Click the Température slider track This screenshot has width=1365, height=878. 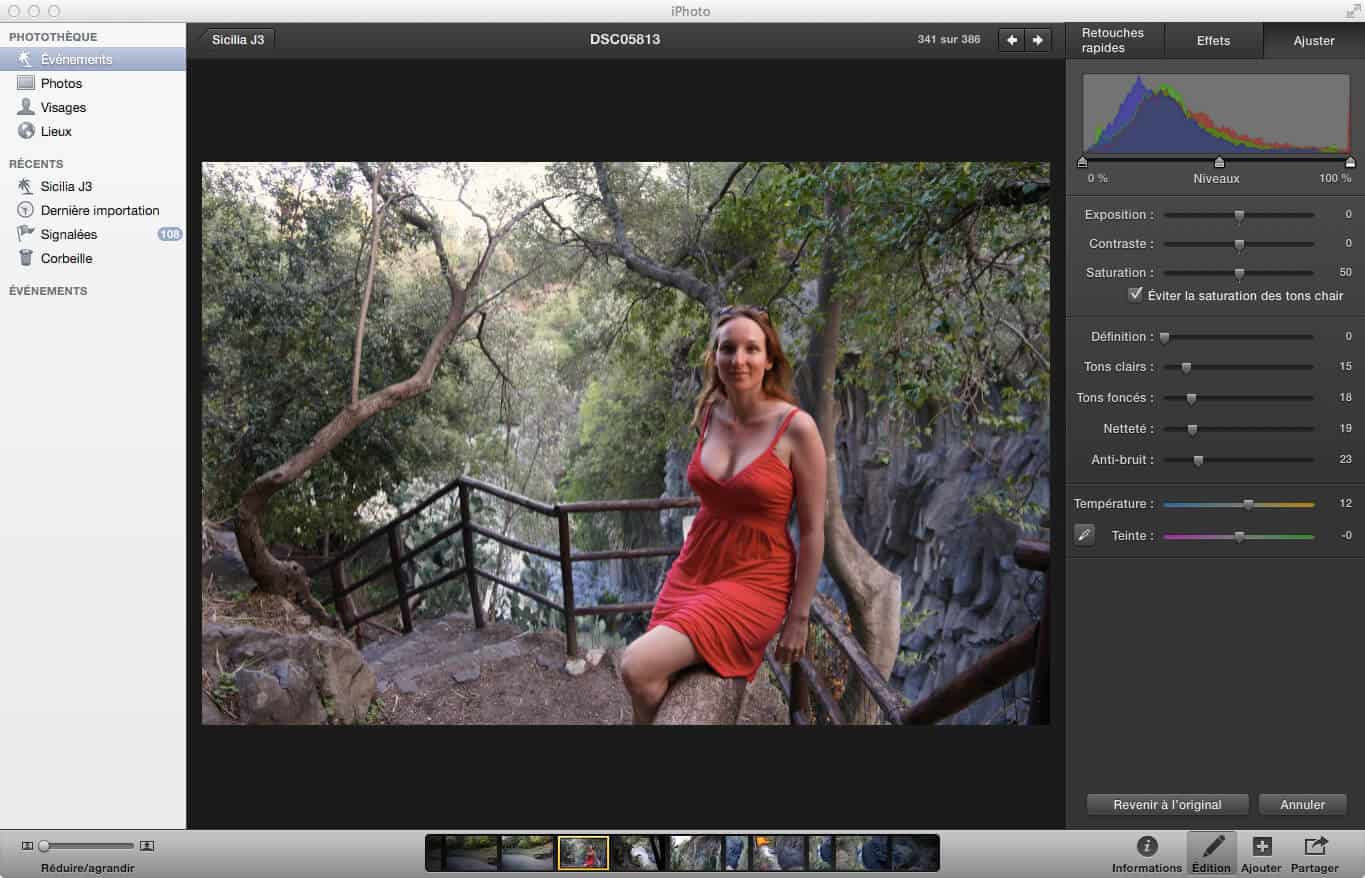(x=1238, y=505)
